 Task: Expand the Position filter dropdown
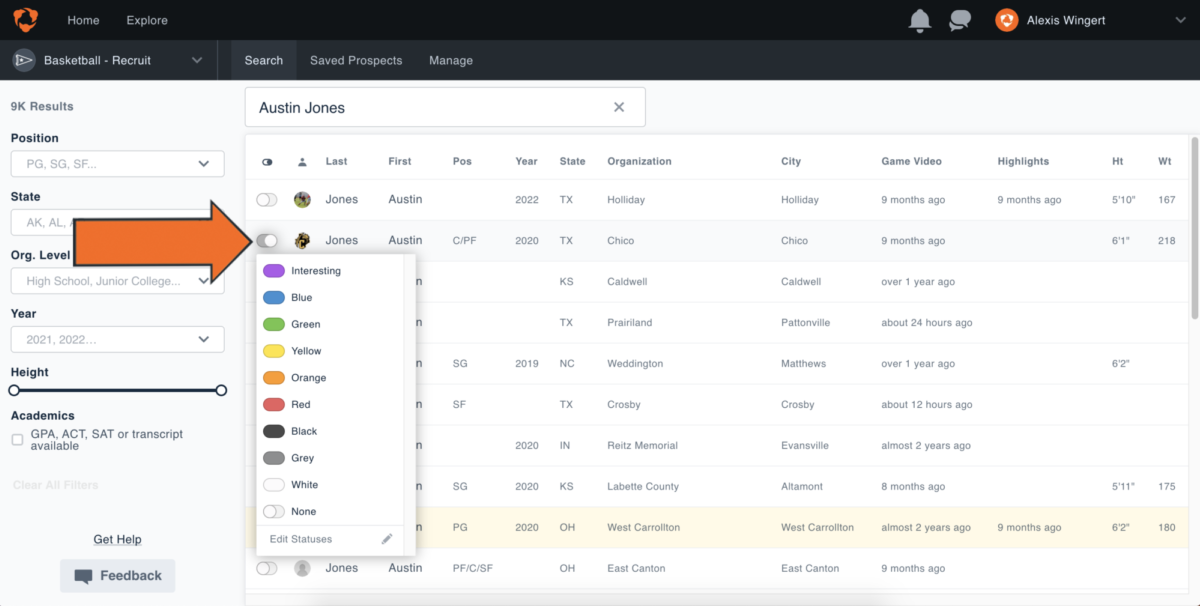[204, 164]
